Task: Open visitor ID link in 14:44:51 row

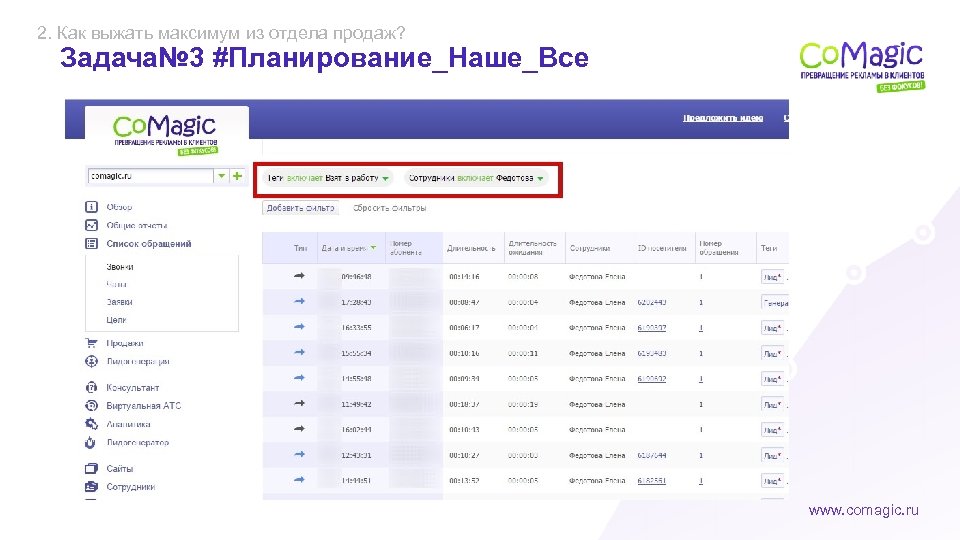Action: click(651, 481)
